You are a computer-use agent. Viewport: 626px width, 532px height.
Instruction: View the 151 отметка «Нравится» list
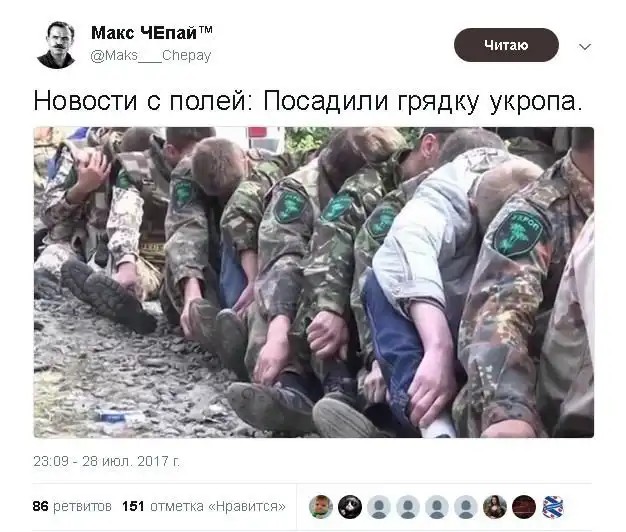pos(204,506)
